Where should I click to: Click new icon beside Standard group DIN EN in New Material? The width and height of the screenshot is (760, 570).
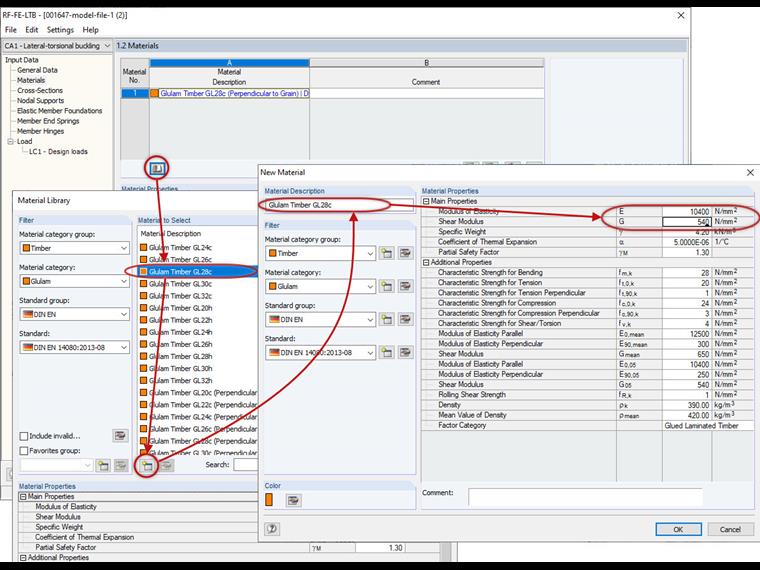click(x=386, y=319)
